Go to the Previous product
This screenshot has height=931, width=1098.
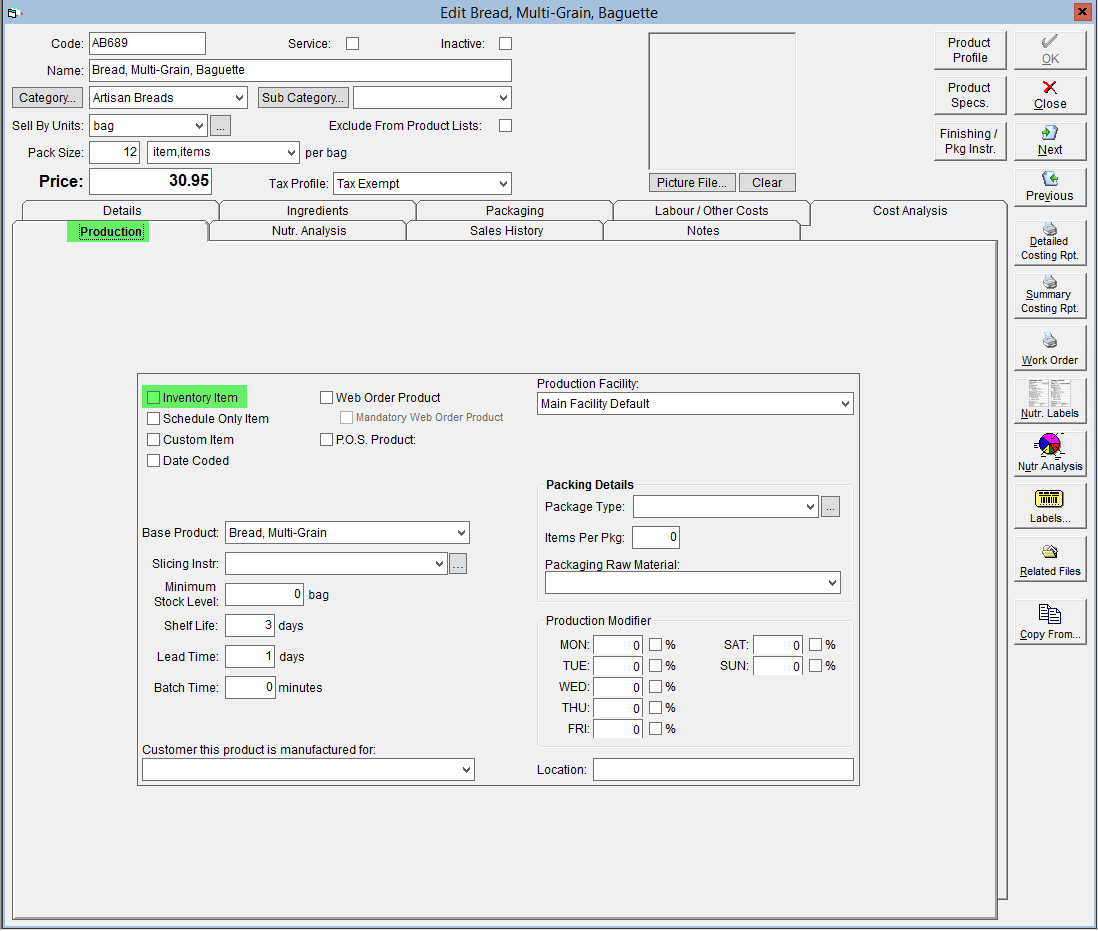tap(1049, 187)
